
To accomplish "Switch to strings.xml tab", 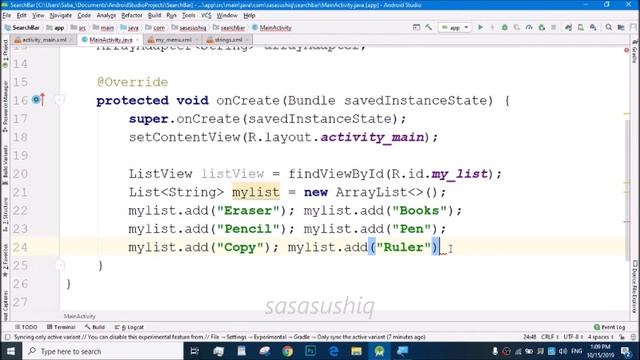I will click(x=228, y=40).
